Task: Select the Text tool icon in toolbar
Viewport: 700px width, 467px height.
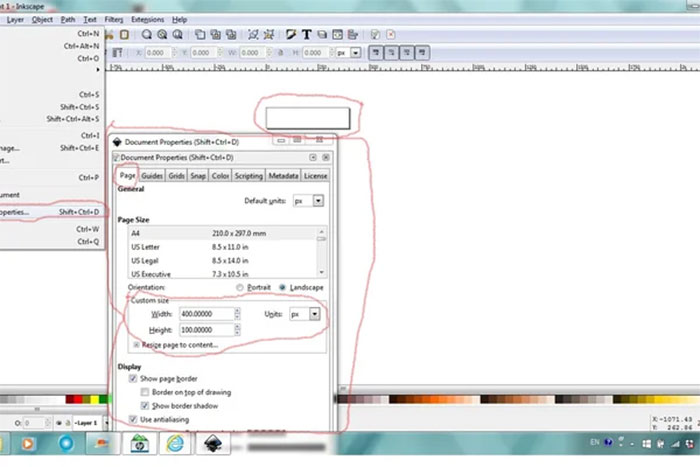Action: pos(306,34)
